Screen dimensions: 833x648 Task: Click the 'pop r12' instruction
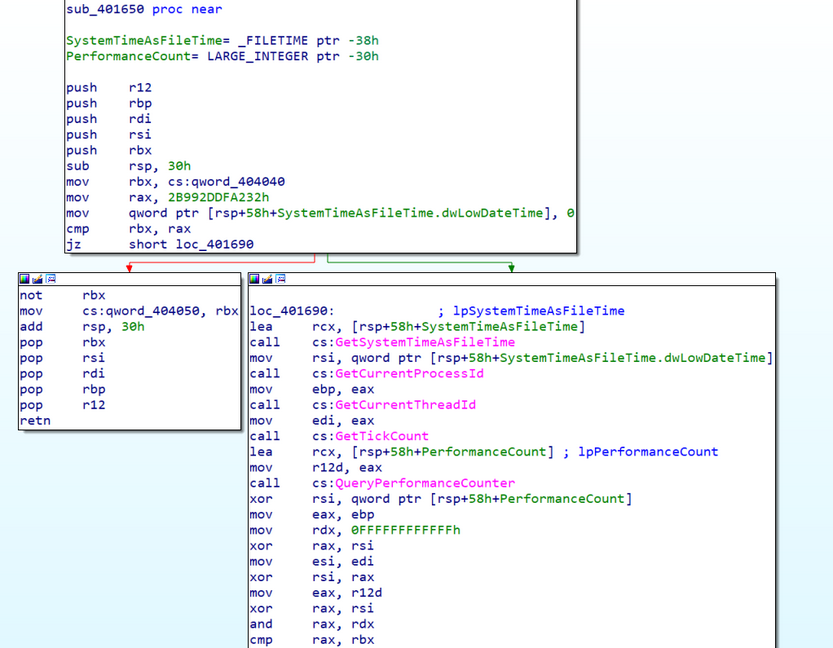pyautogui.click(x=63, y=405)
